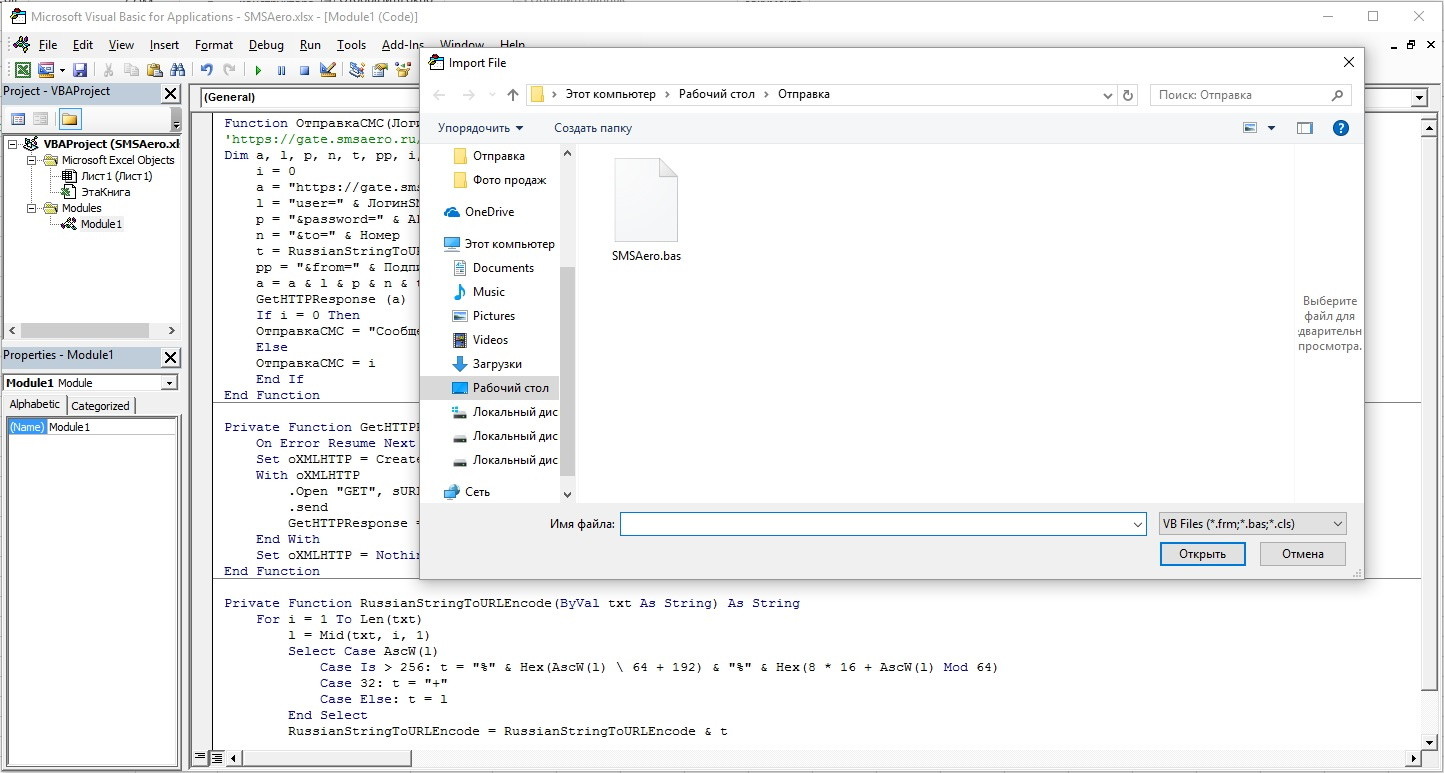Open the Edit menu
This screenshot has width=1444, height=773.
point(83,45)
